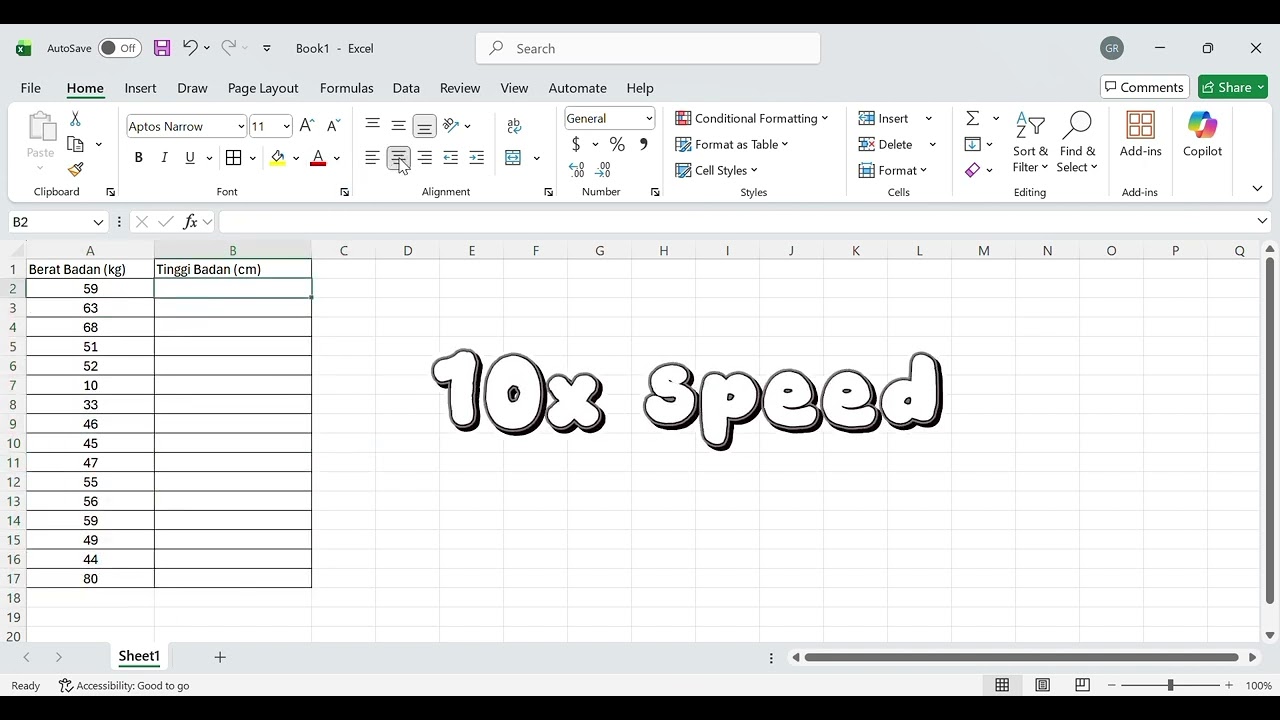Image resolution: width=1280 pixels, height=720 pixels.
Task: Open the font name dropdown
Action: (241, 126)
